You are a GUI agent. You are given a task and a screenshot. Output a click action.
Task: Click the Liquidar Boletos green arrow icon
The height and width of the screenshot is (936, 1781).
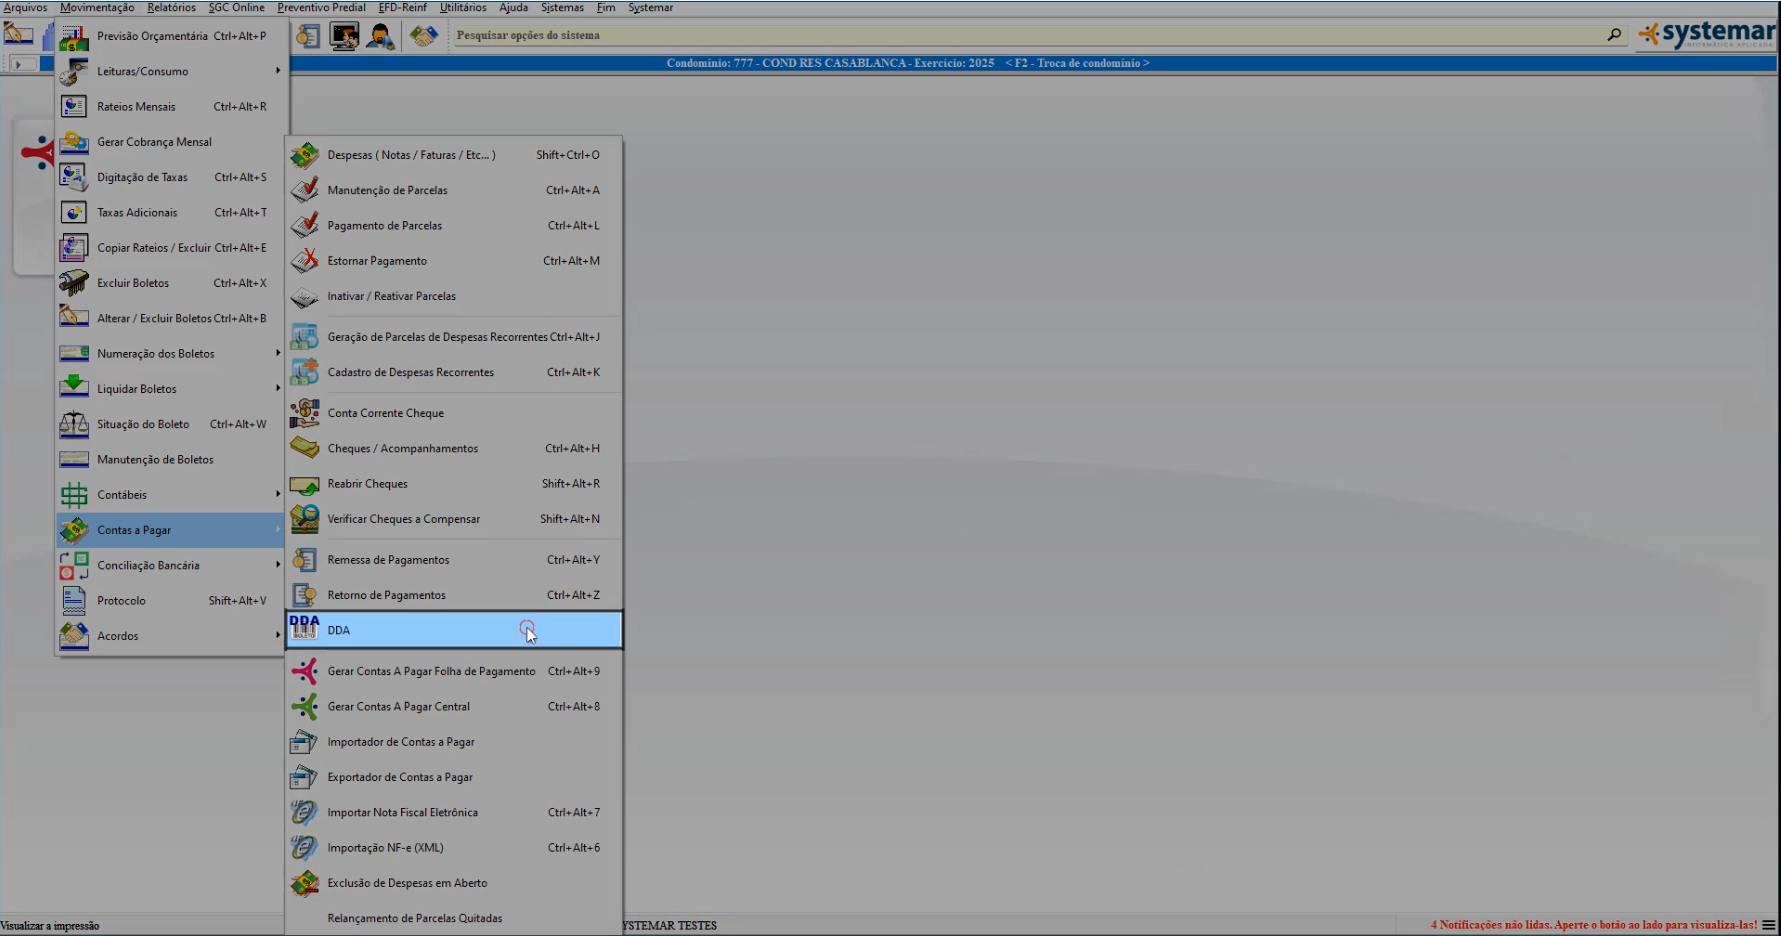[74, 389]
